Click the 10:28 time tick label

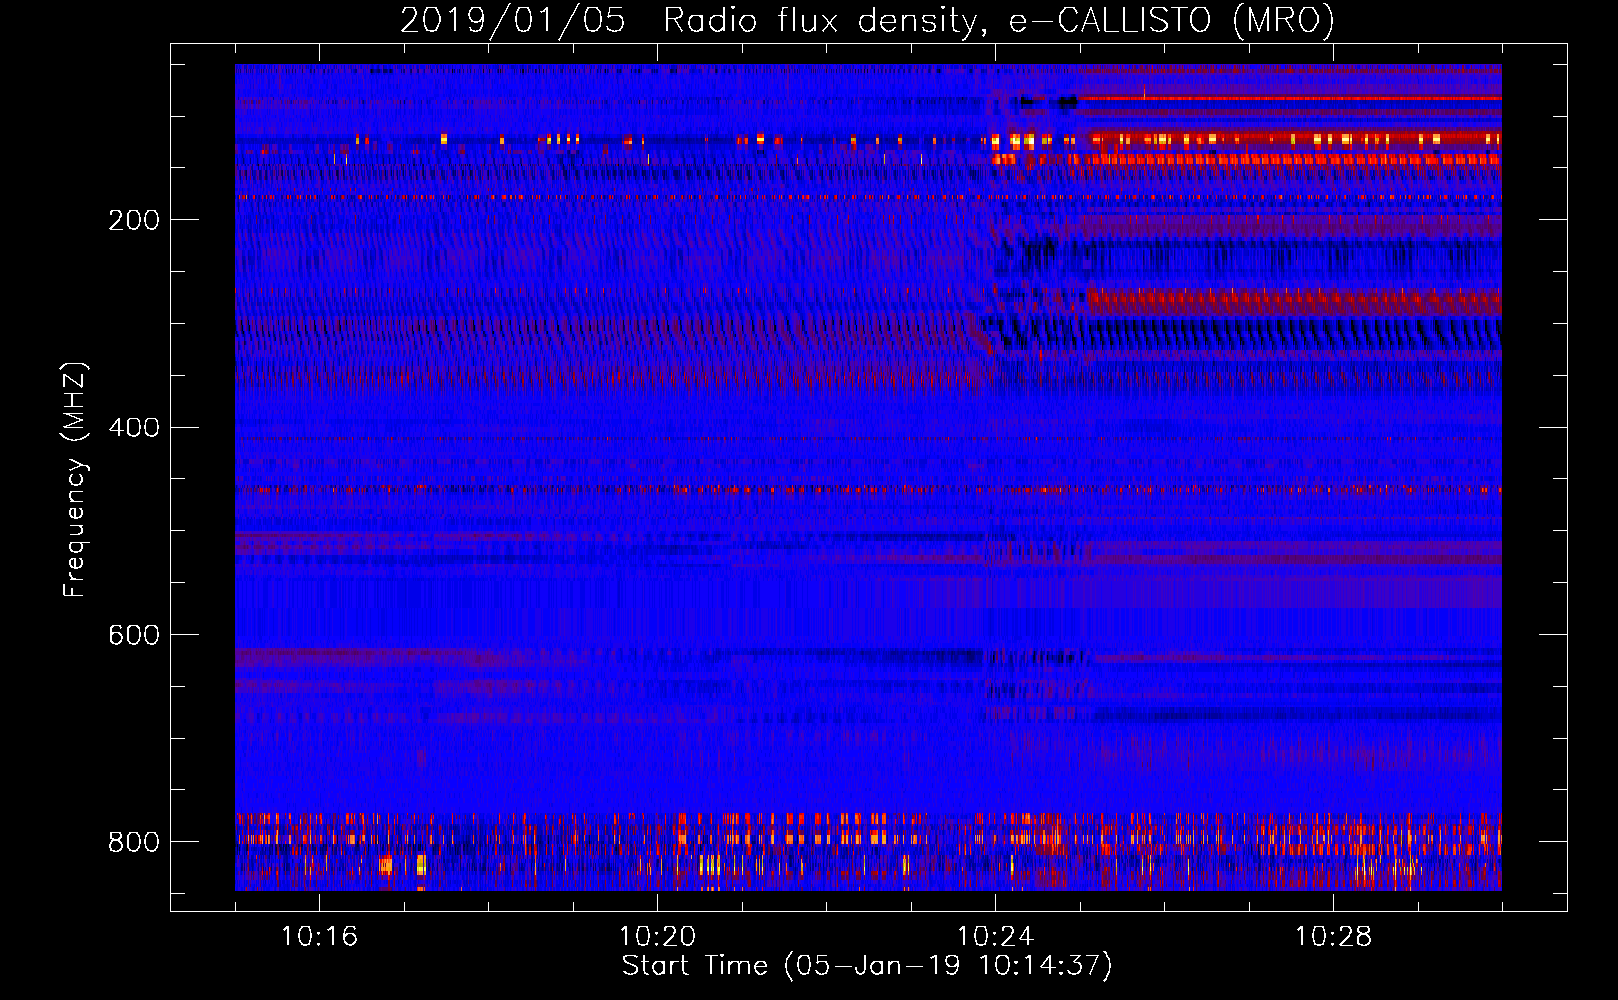tap(1333, 937)
